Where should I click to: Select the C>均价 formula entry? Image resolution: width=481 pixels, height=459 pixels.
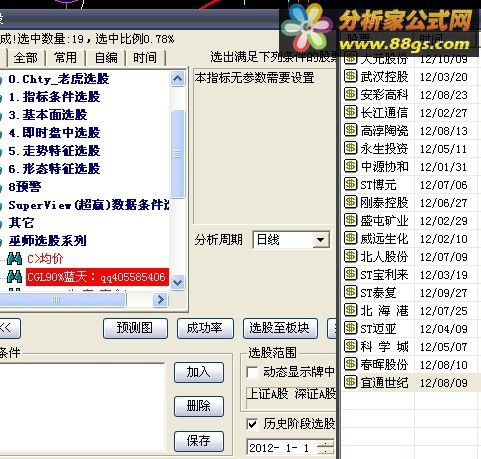tap(45, 259)
